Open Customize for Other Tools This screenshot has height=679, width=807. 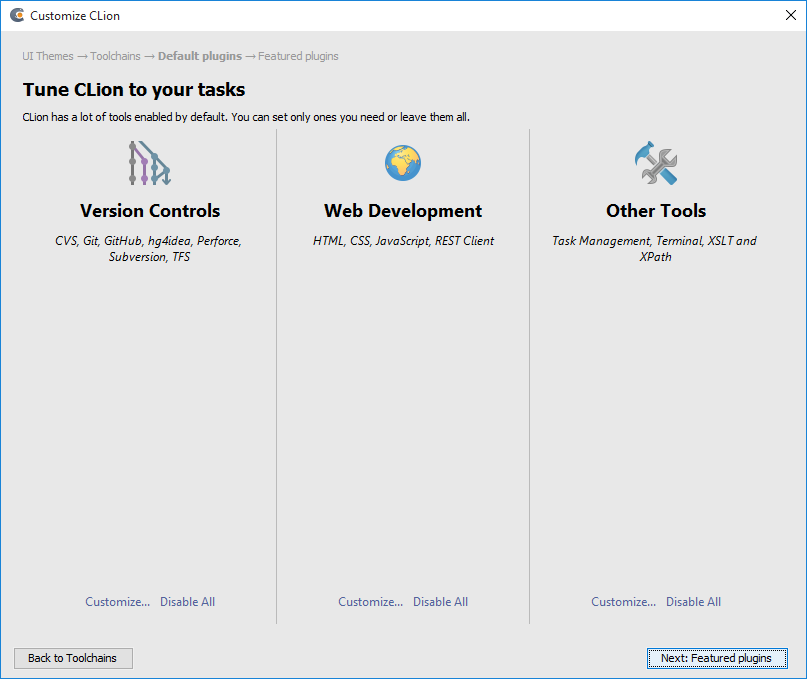[623, 602]
